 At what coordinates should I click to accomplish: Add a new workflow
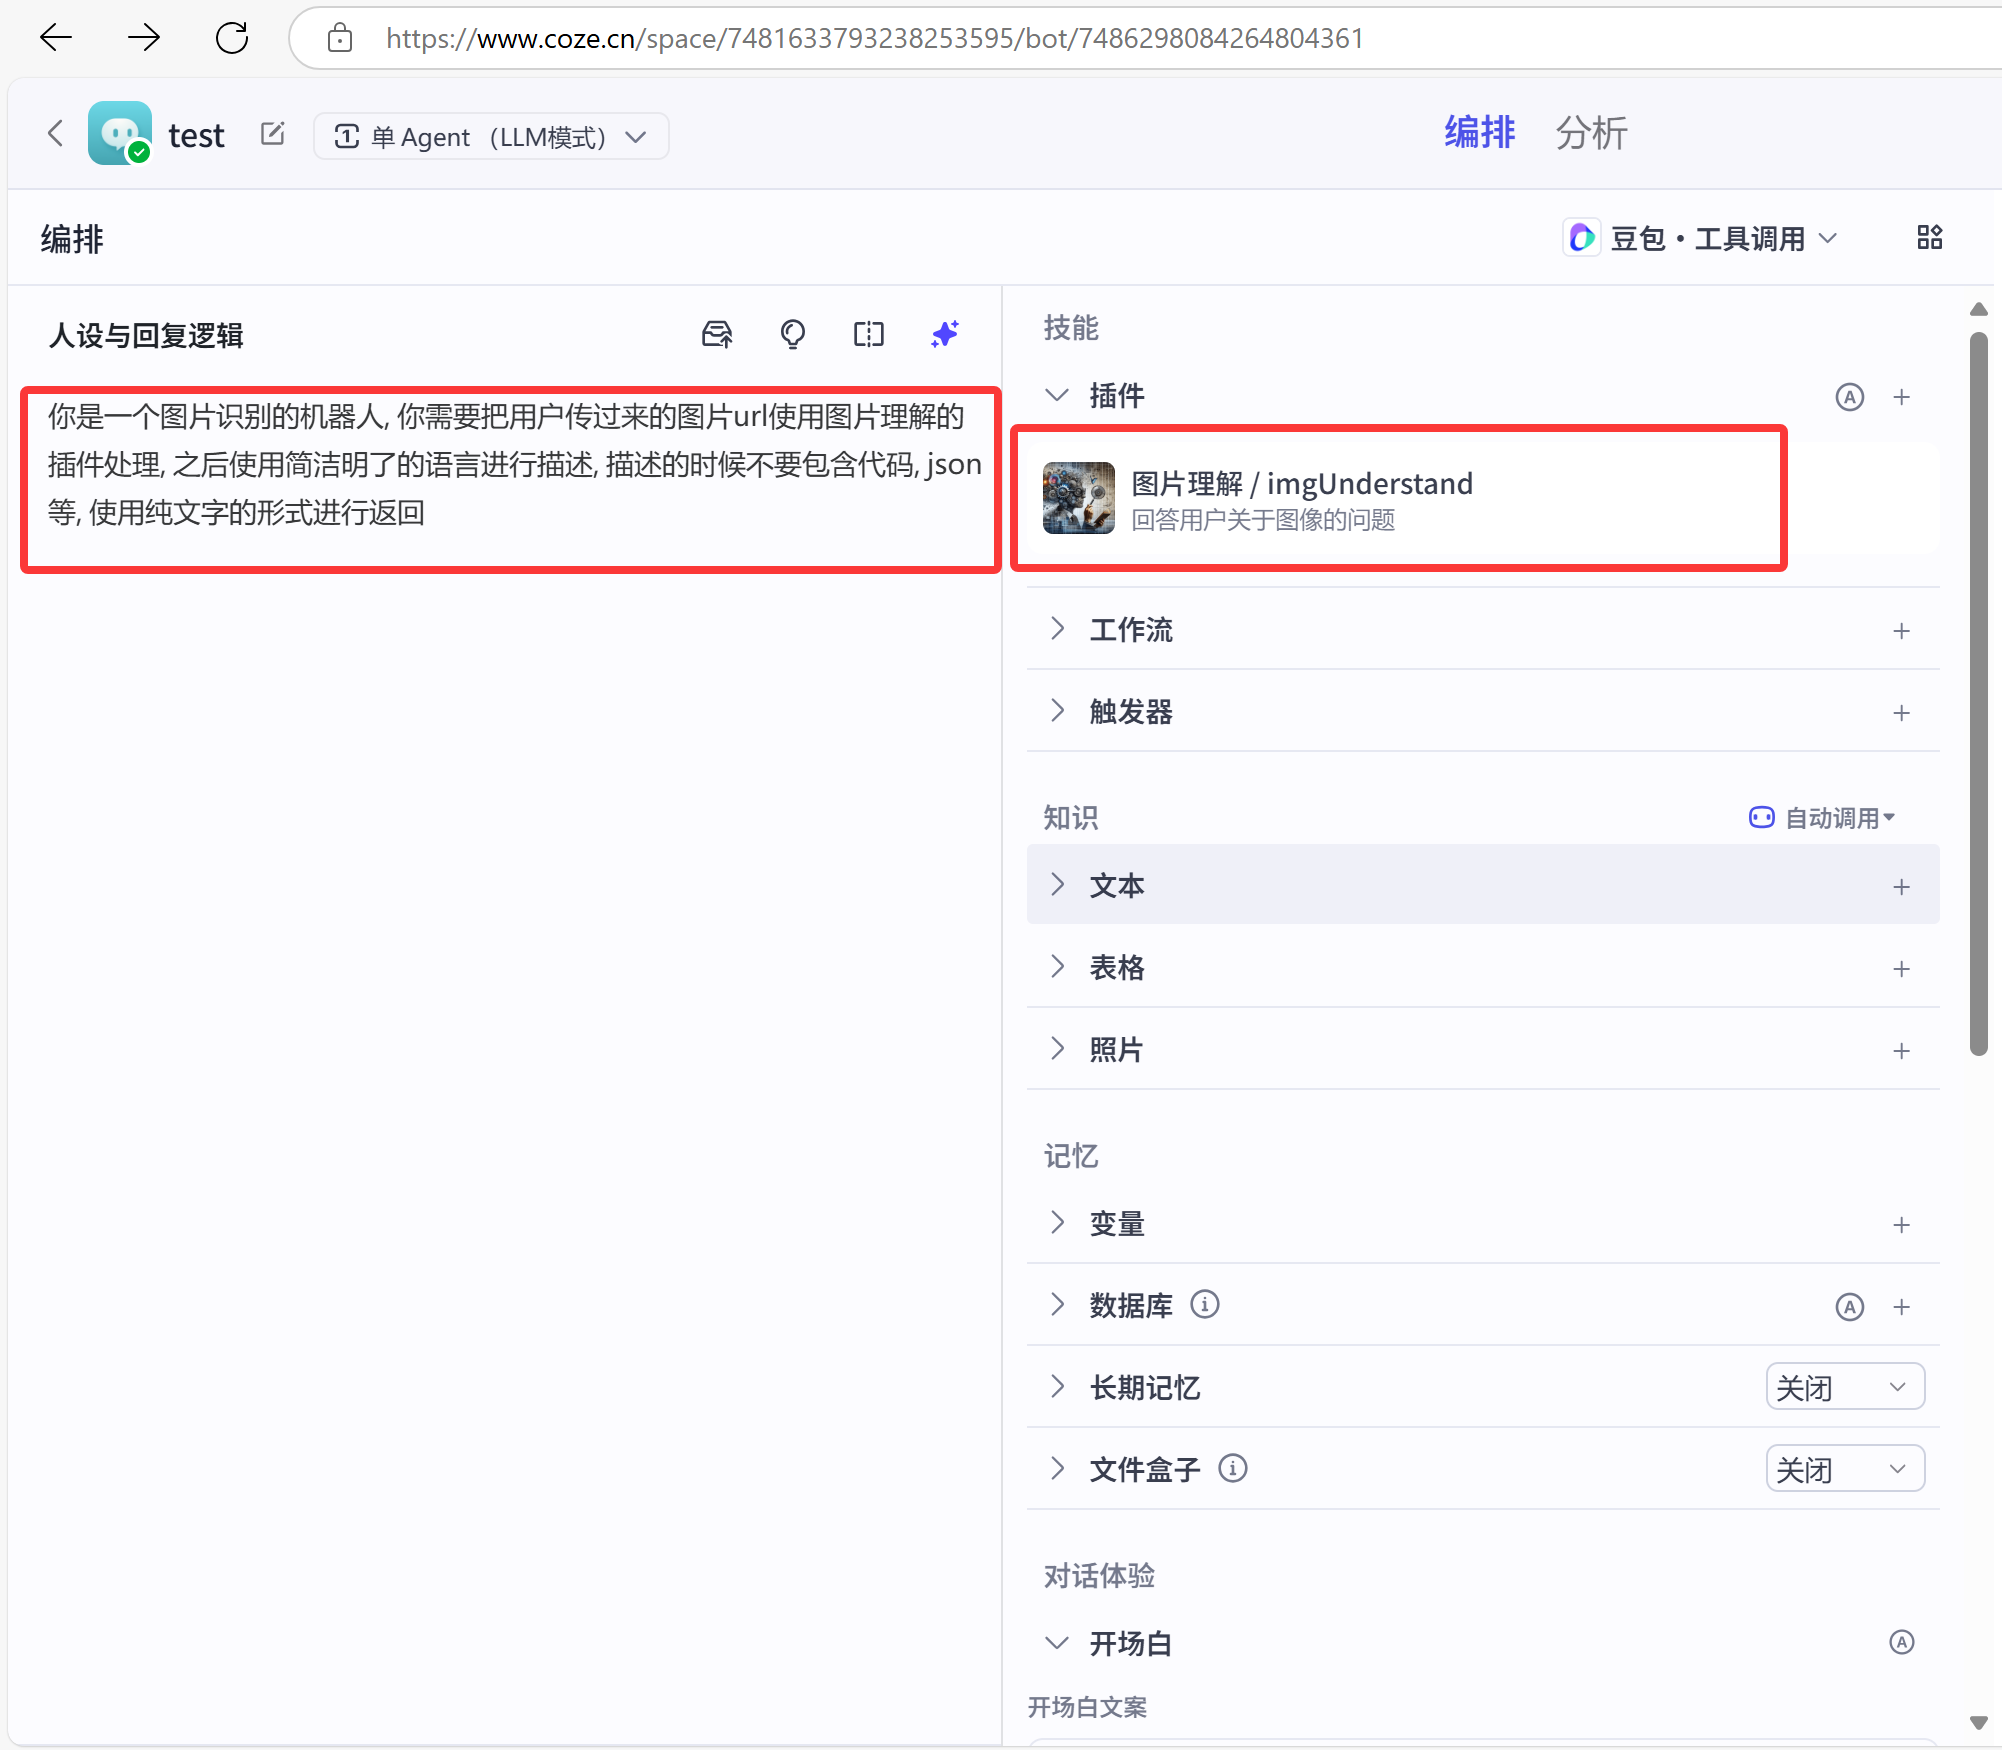point(1902,631)
